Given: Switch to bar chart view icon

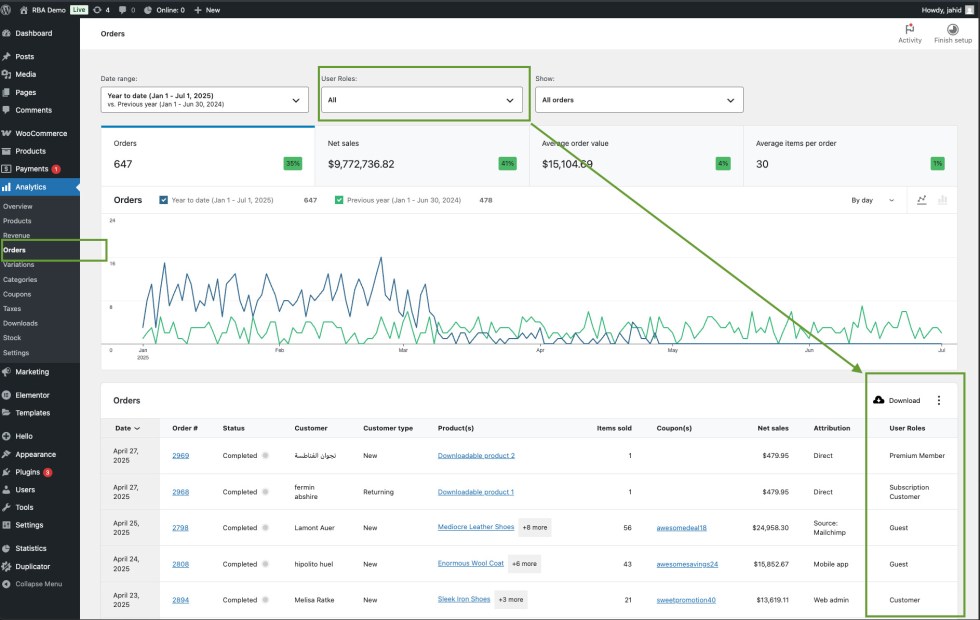Looking at the screenshot, I should (x=942, y=200).
